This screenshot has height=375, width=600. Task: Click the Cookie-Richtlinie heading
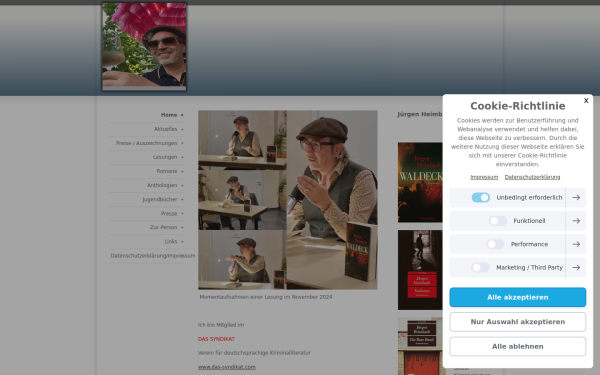[517, 106]
